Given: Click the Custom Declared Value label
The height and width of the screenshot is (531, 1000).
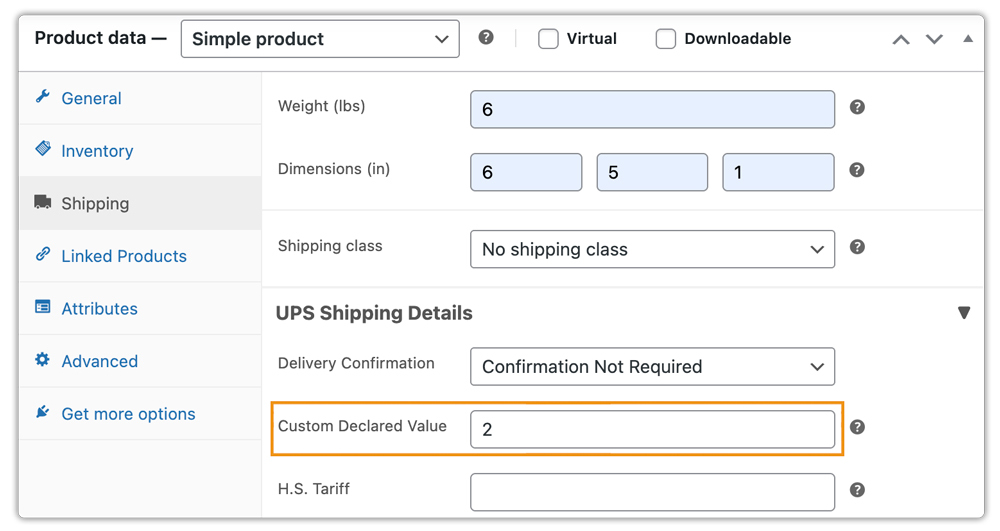Looking at the screenshot, I should (x=362, y=426).
